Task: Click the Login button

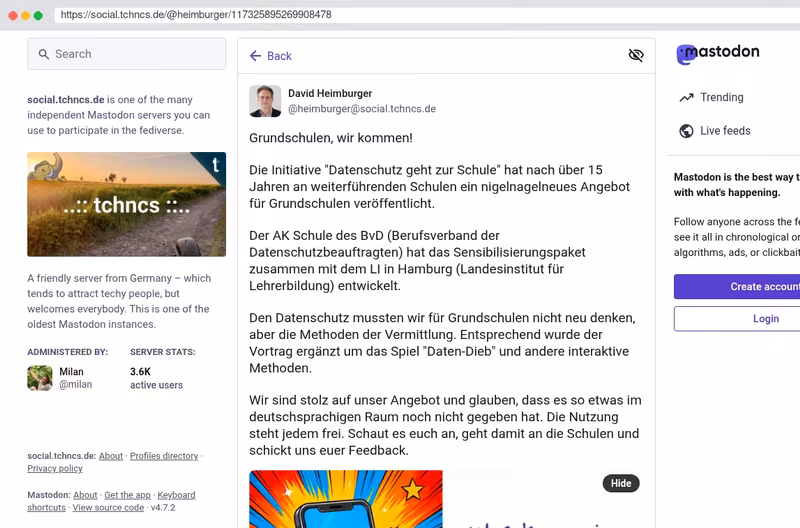Action: pos(737,319)
